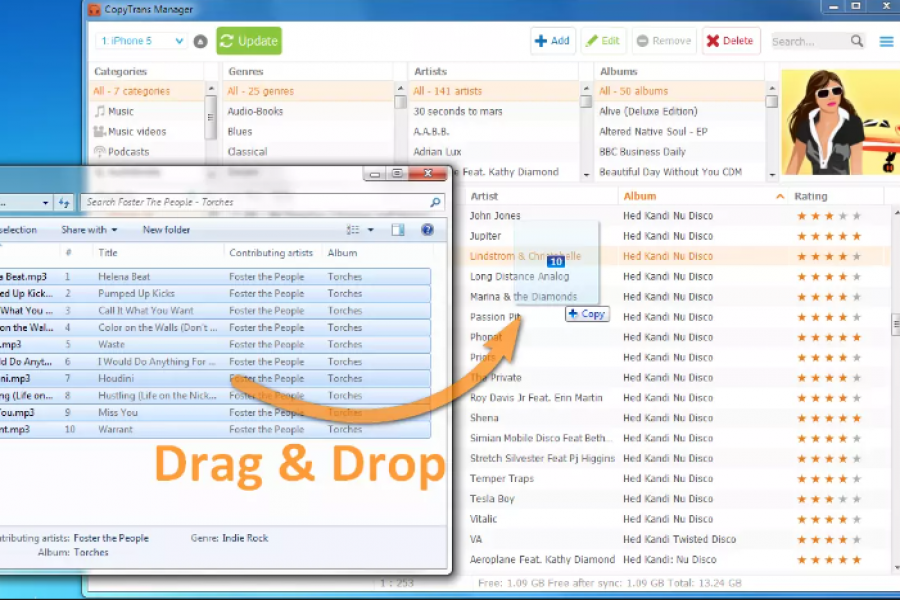The image size is (900, 600).
Task: Click the eject iPhone icon
Action: [200, 41]
